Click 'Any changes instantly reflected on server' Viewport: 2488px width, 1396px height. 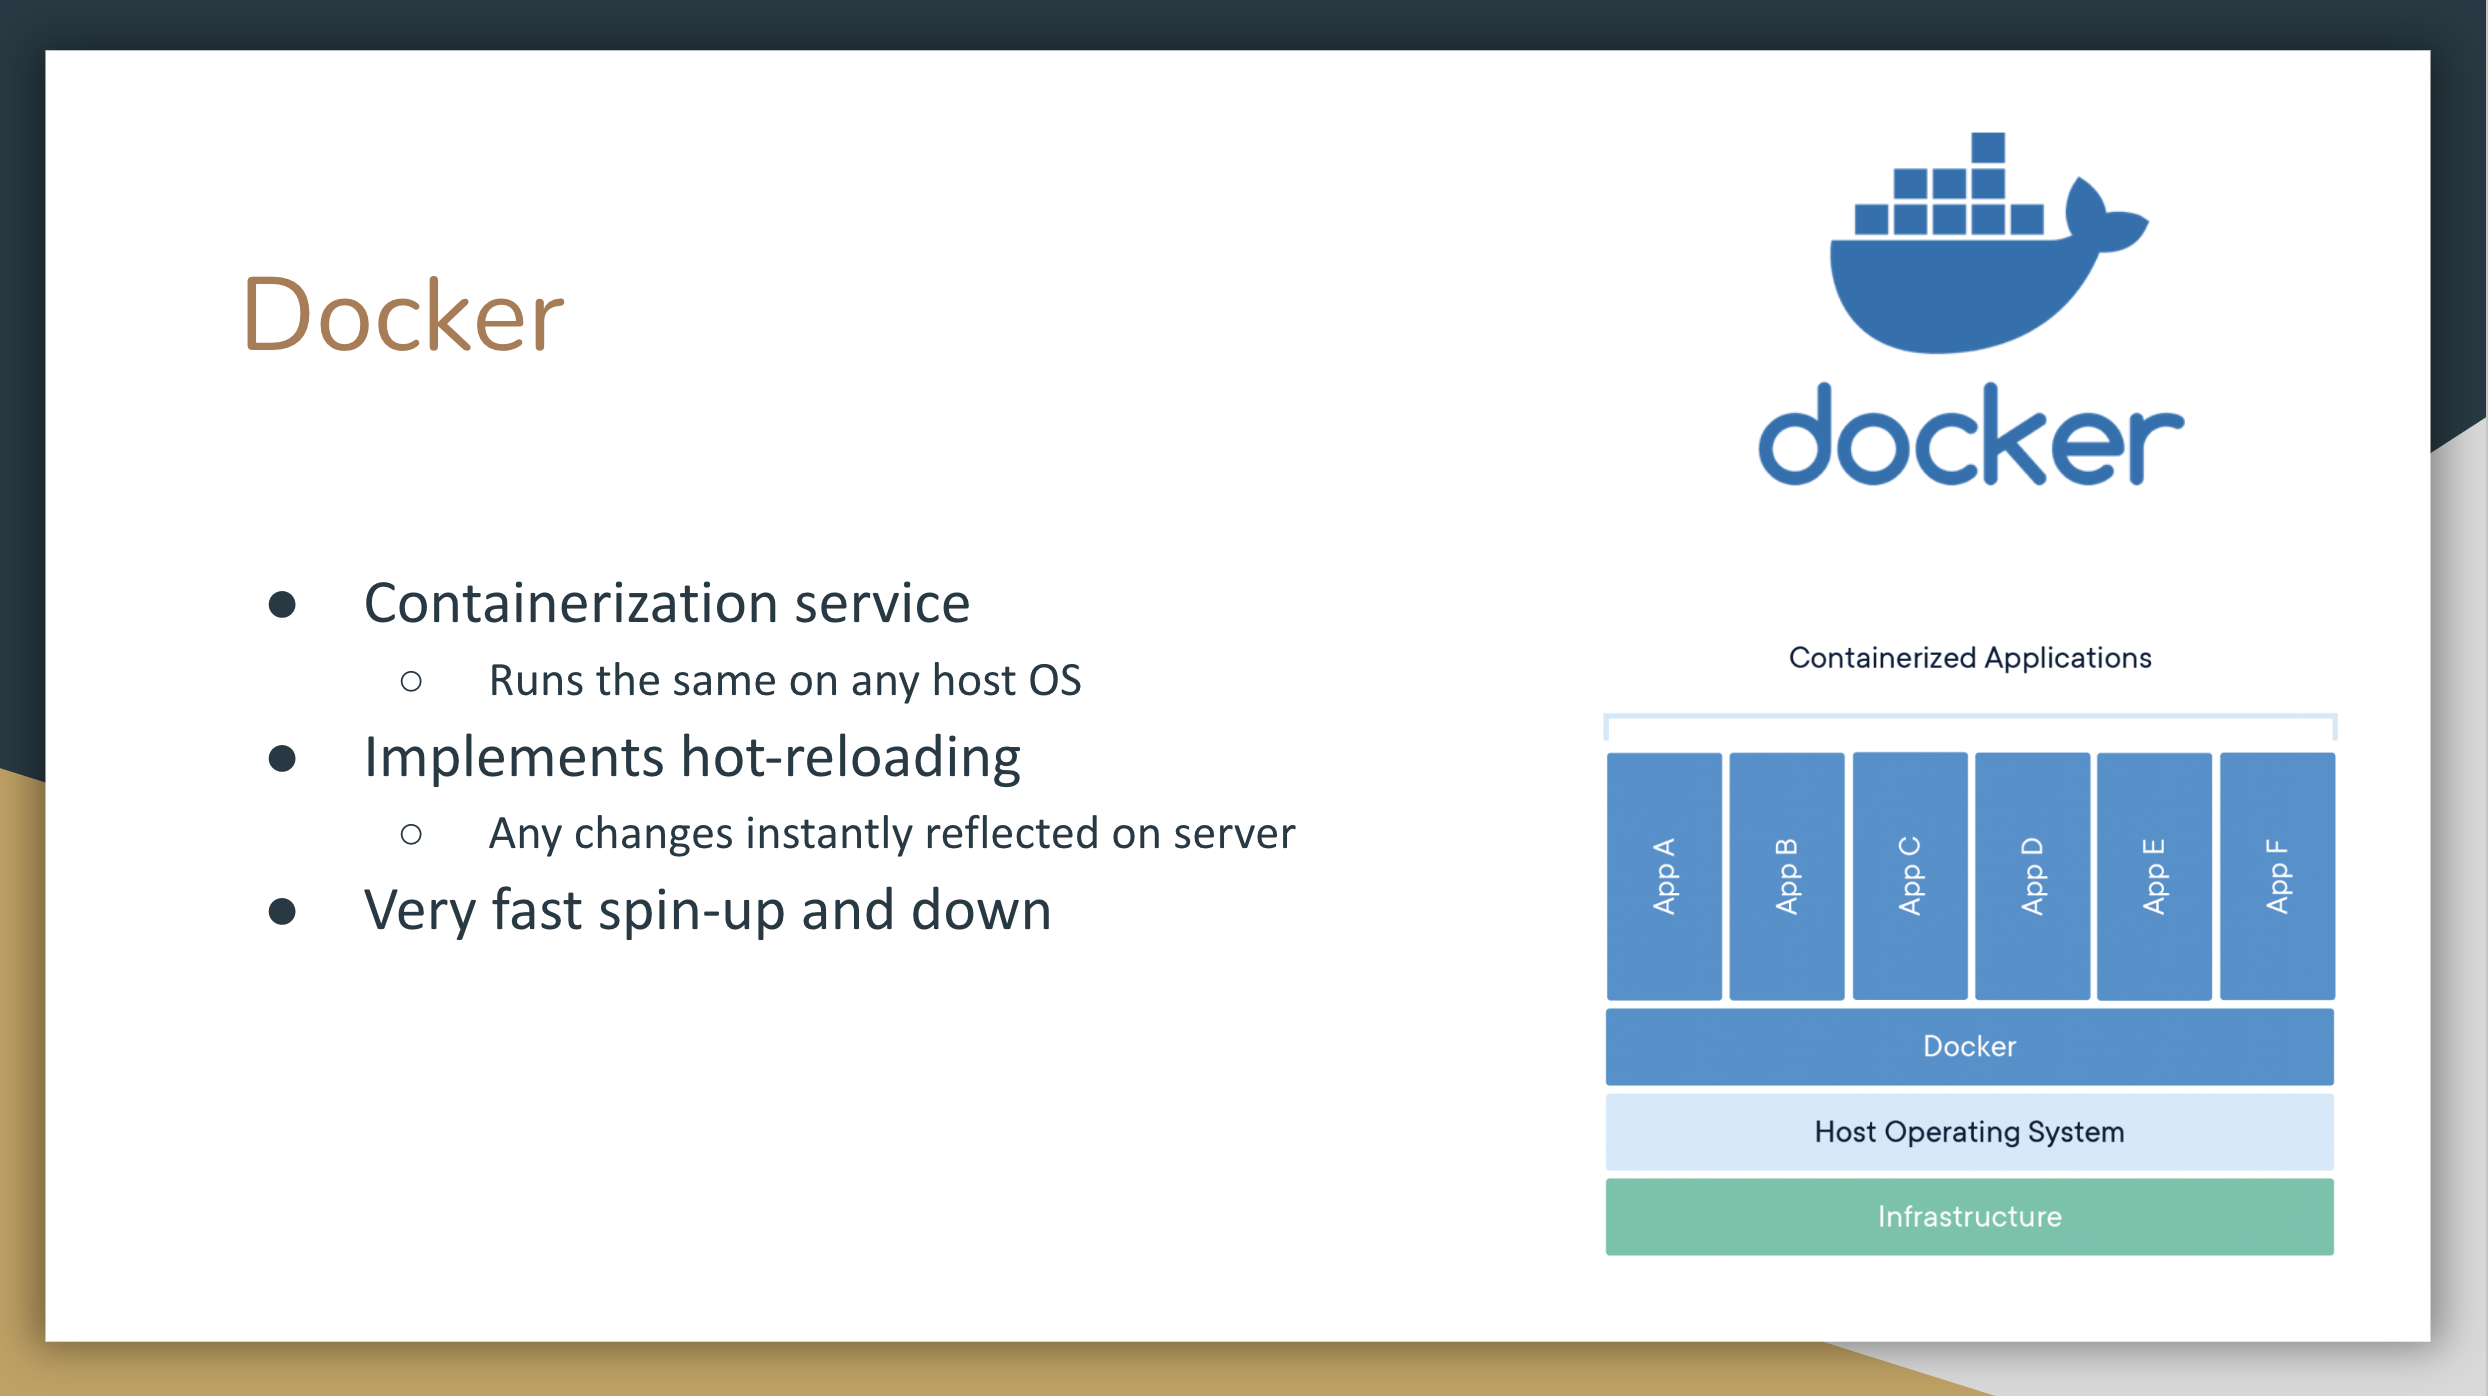coord(892,834)
